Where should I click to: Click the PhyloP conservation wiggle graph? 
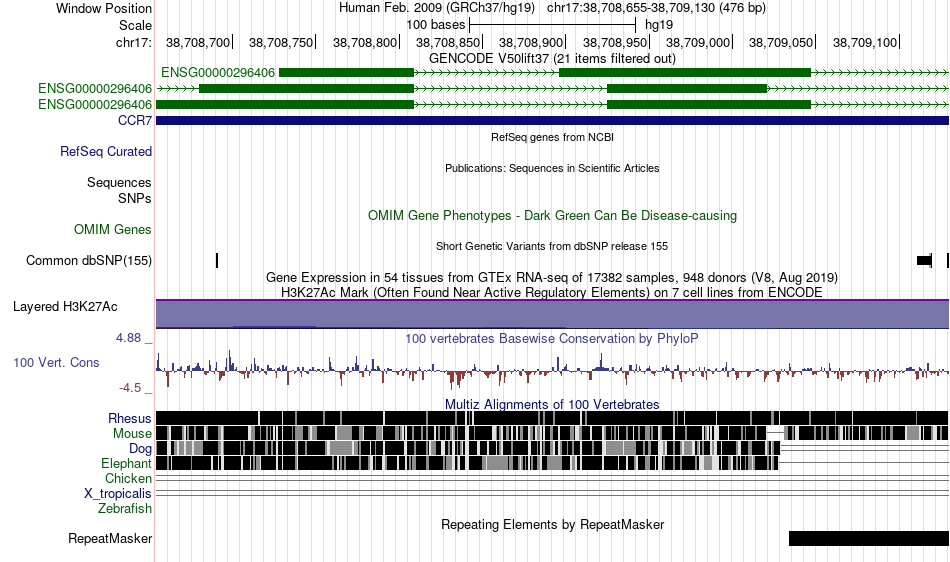pyautogui.click(x=552, y=368)
